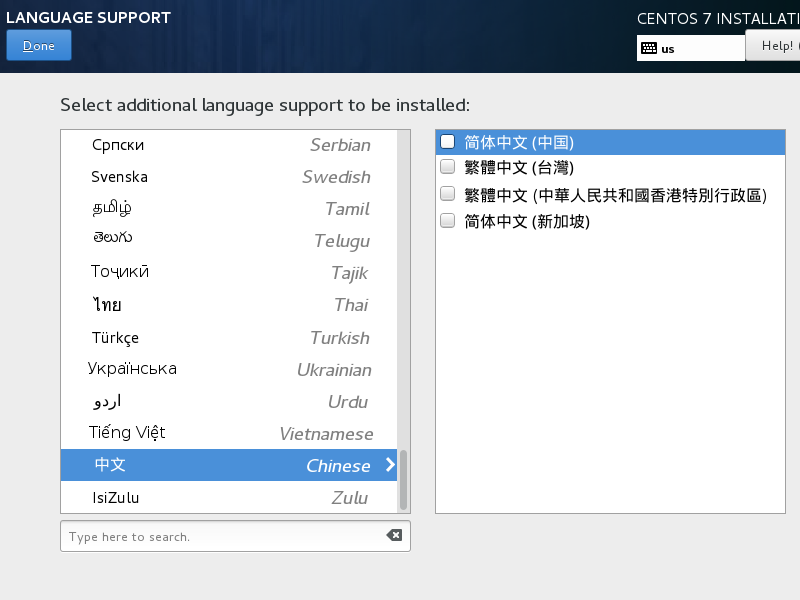The height and width of the screenshot is (600, 800).
Task: Select Tamil in the language list
Action: coord(229,209)
